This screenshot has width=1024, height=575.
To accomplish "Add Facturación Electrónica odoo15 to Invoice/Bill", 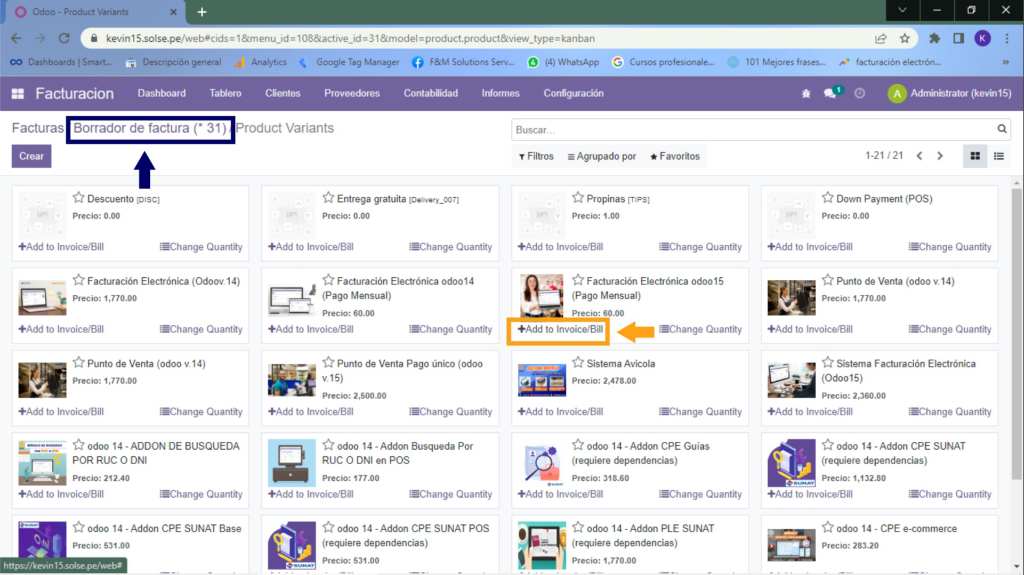I will [x=561, y=329].
